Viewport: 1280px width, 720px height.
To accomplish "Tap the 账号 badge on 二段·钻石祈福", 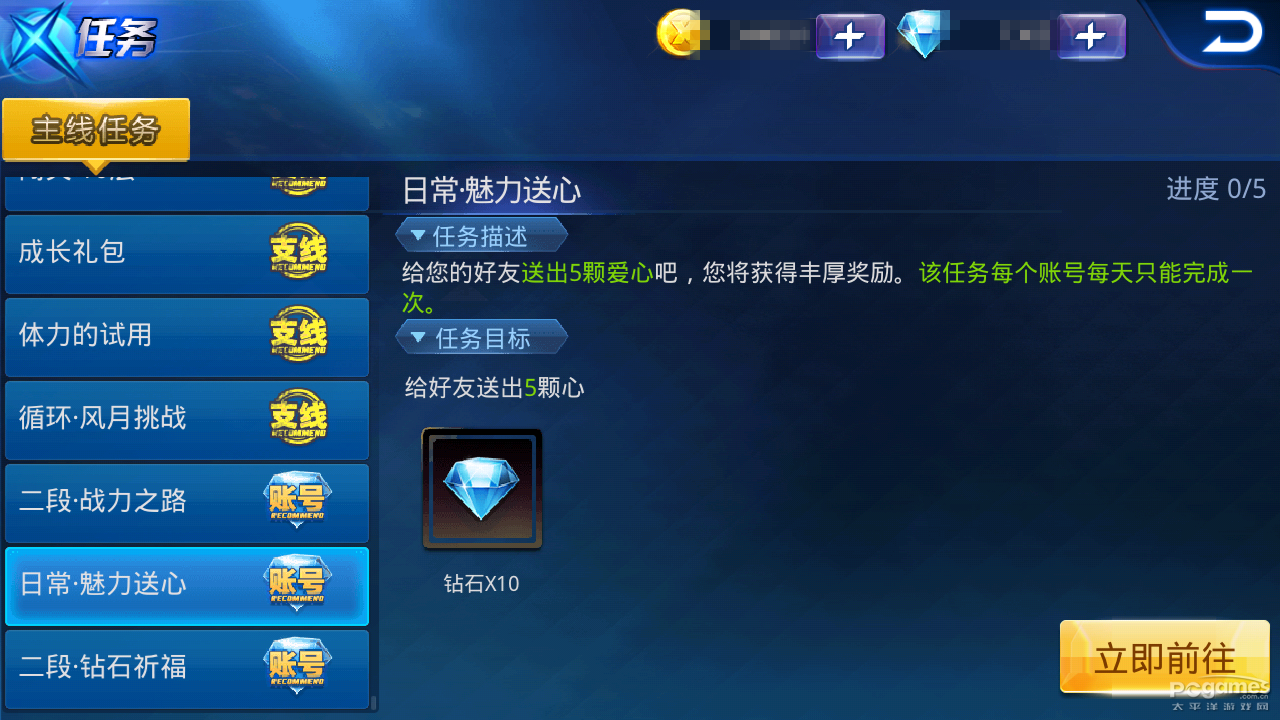I will point(298,666).
